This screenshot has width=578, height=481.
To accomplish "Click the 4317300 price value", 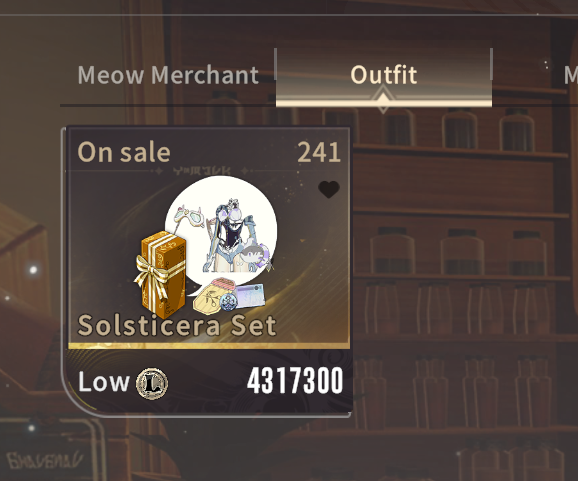I will pos(295,381).
